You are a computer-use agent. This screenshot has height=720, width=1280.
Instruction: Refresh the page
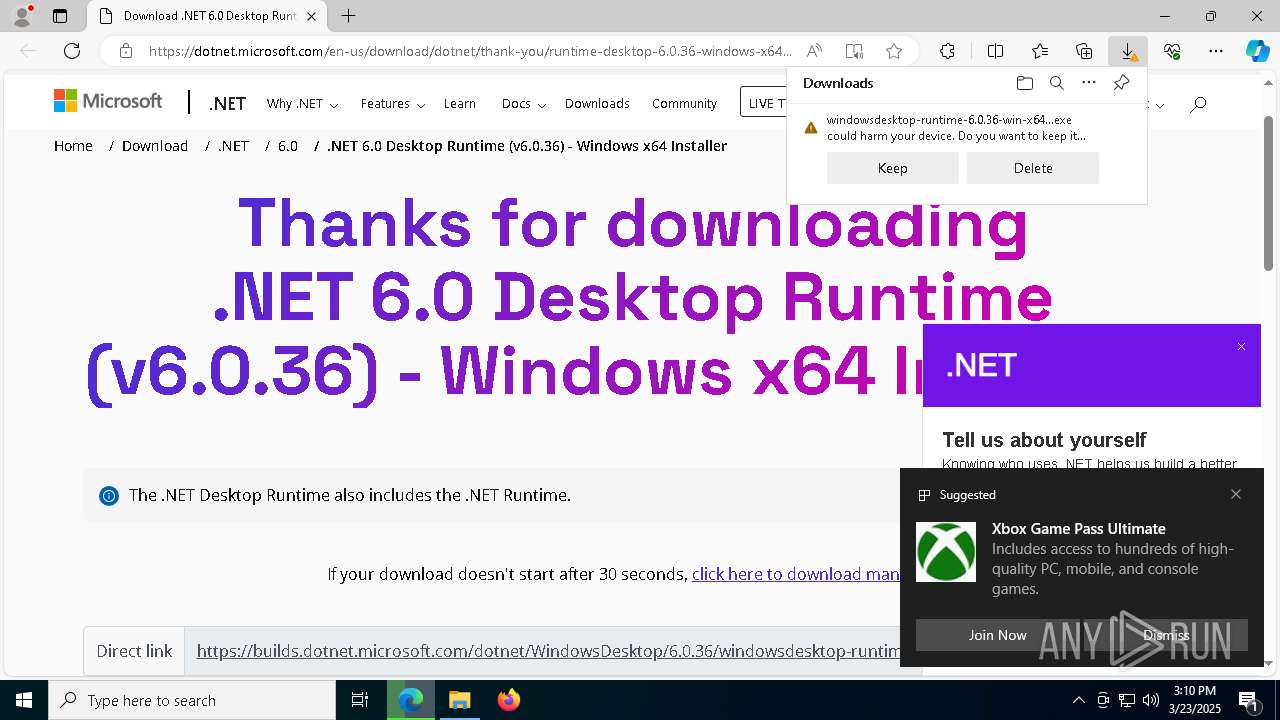(72, 51)
